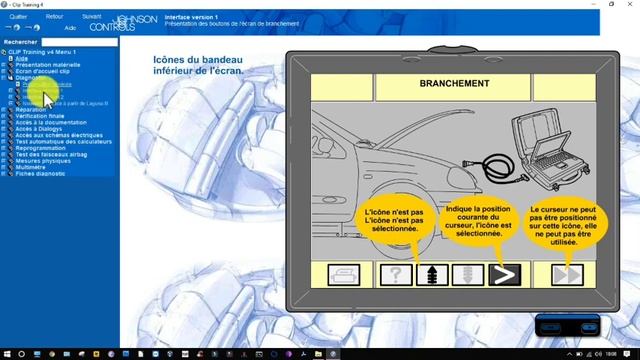The height and width of the screenshot is (360, 640).
Task: Open the Réparation tree entry
Action: (x=31, y=110)
